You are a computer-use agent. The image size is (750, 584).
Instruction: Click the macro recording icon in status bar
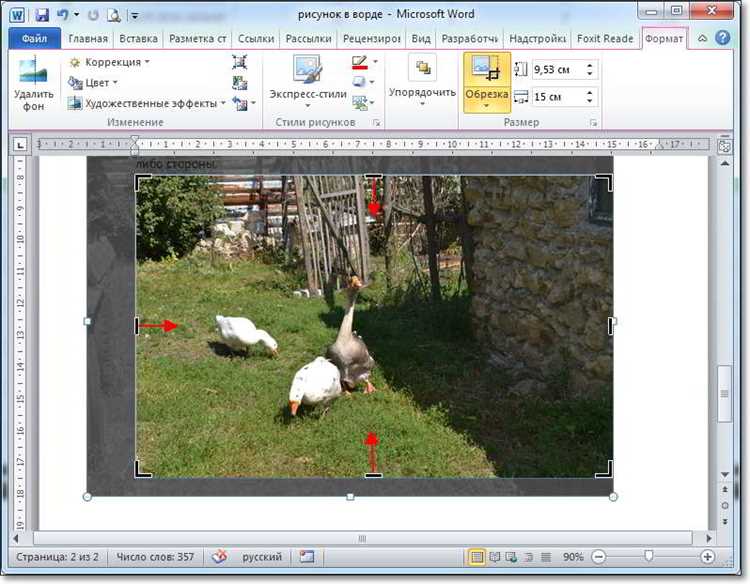coord(307,556)
